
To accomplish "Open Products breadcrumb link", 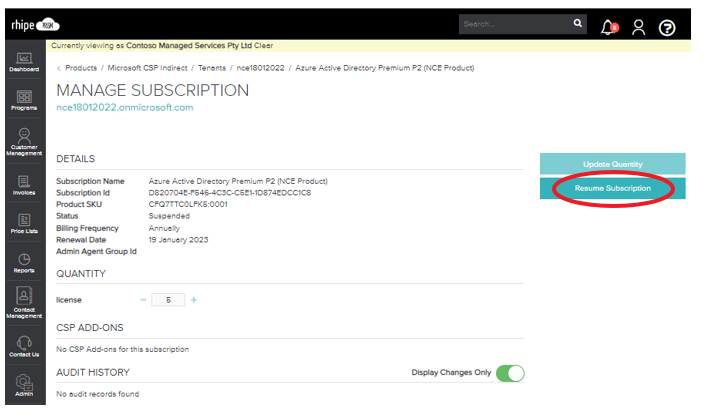I will (81, 68).
